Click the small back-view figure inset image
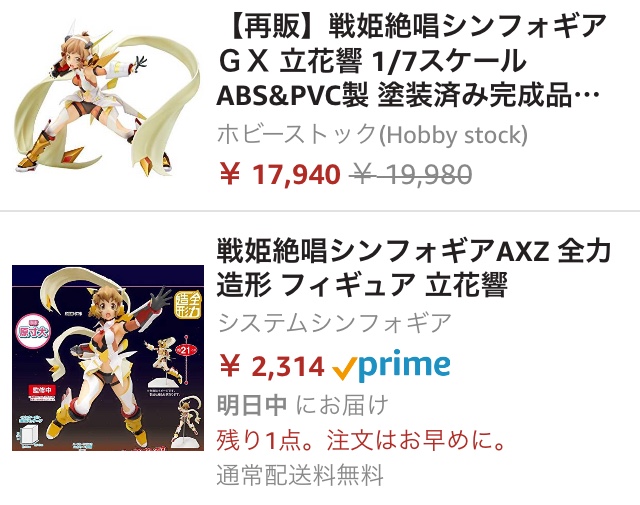 tap(188, 421)
